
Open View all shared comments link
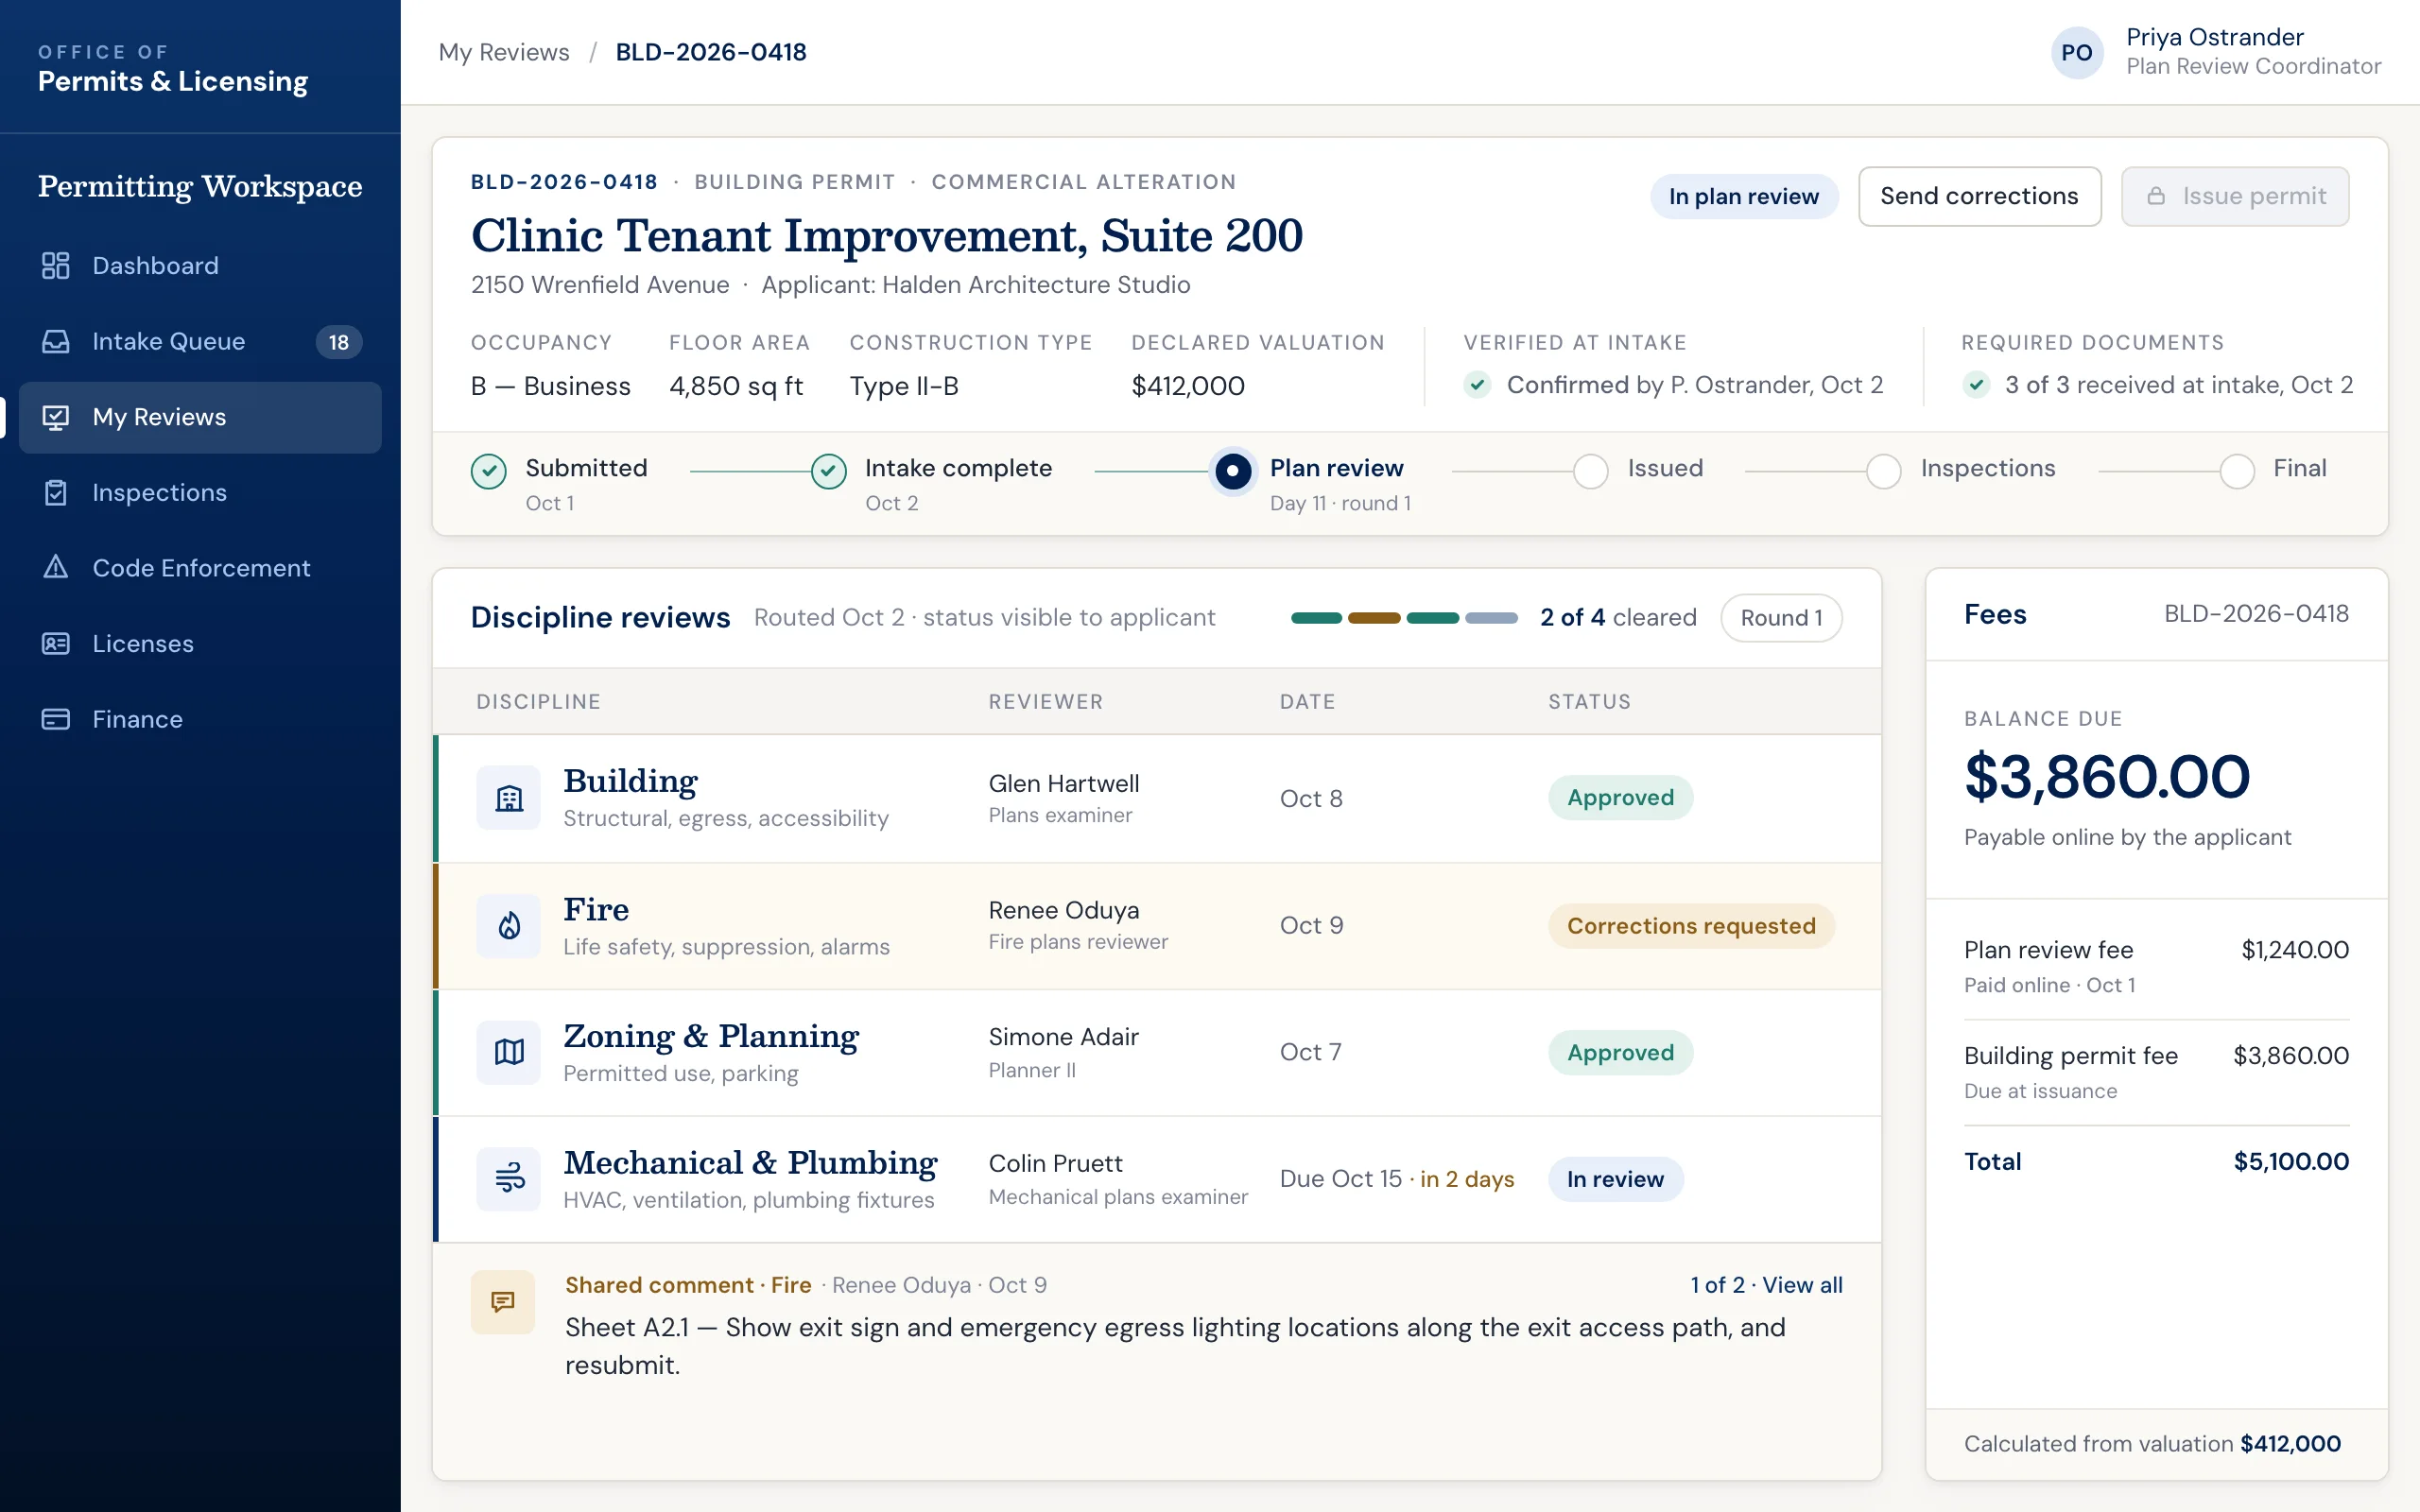tap(1802, 1285)
